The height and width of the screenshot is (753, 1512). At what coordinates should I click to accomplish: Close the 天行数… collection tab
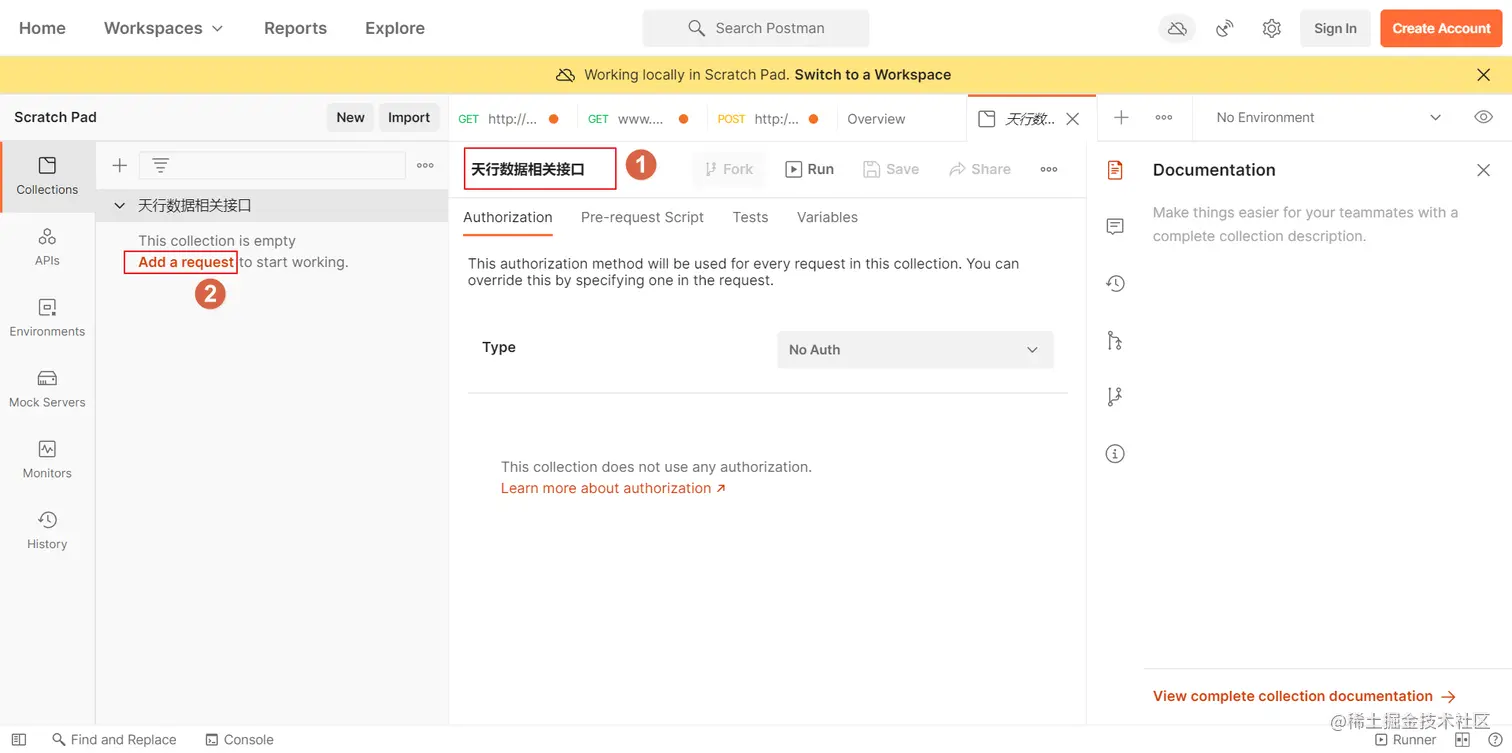[x=1073, y=119]
